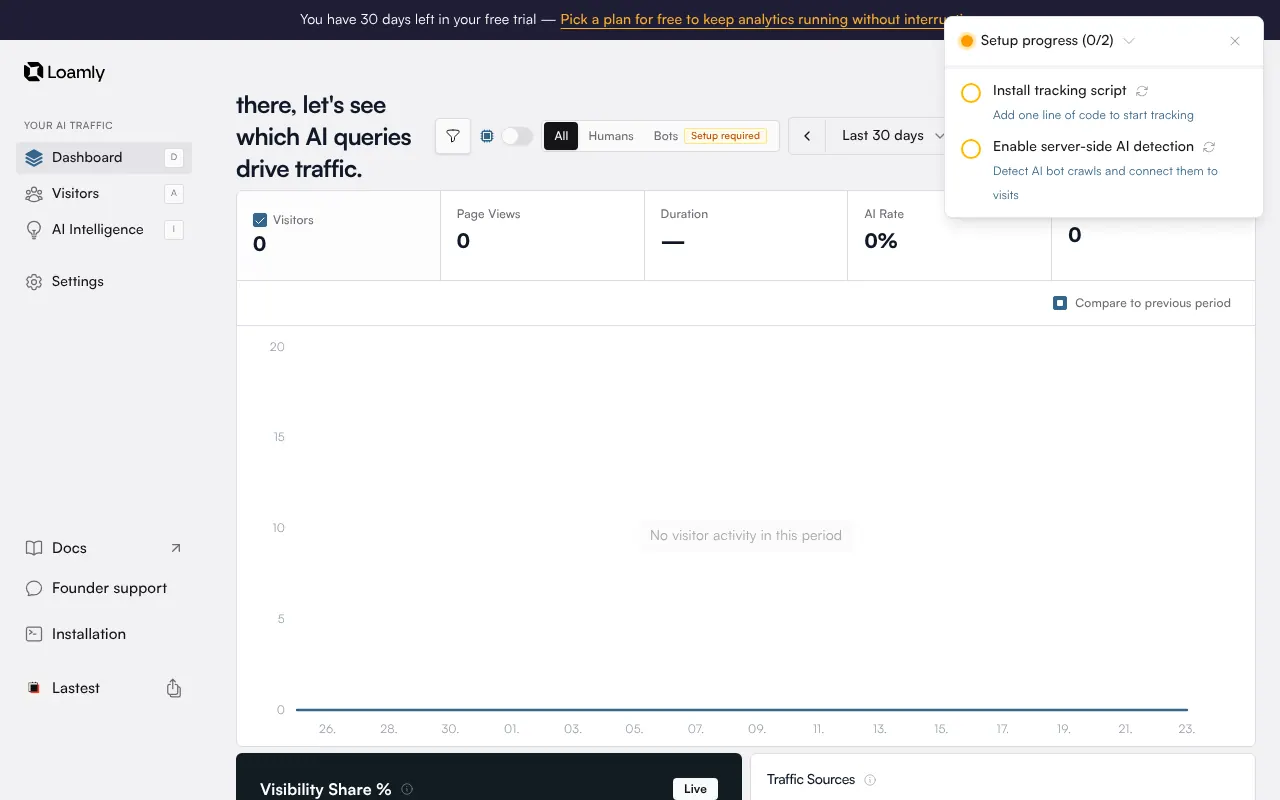This screenshot has width=1280, height=800.
Task: Click the Enable server-side AI detection status circle
Action: (970, 149)
